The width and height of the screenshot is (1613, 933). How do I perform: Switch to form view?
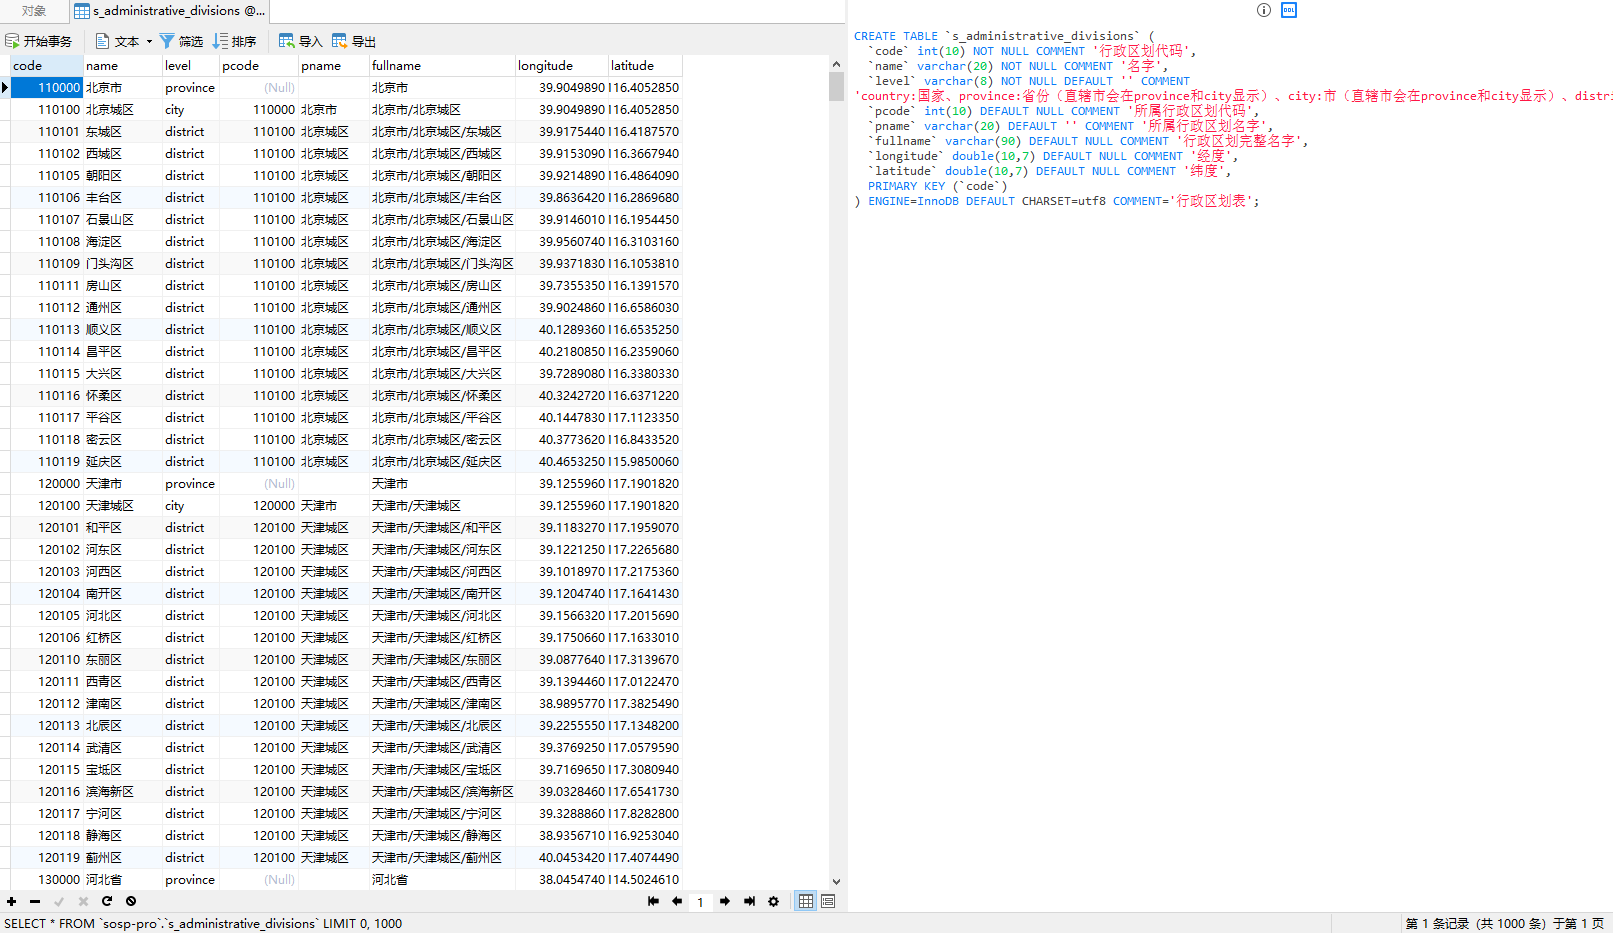[828, 901]
